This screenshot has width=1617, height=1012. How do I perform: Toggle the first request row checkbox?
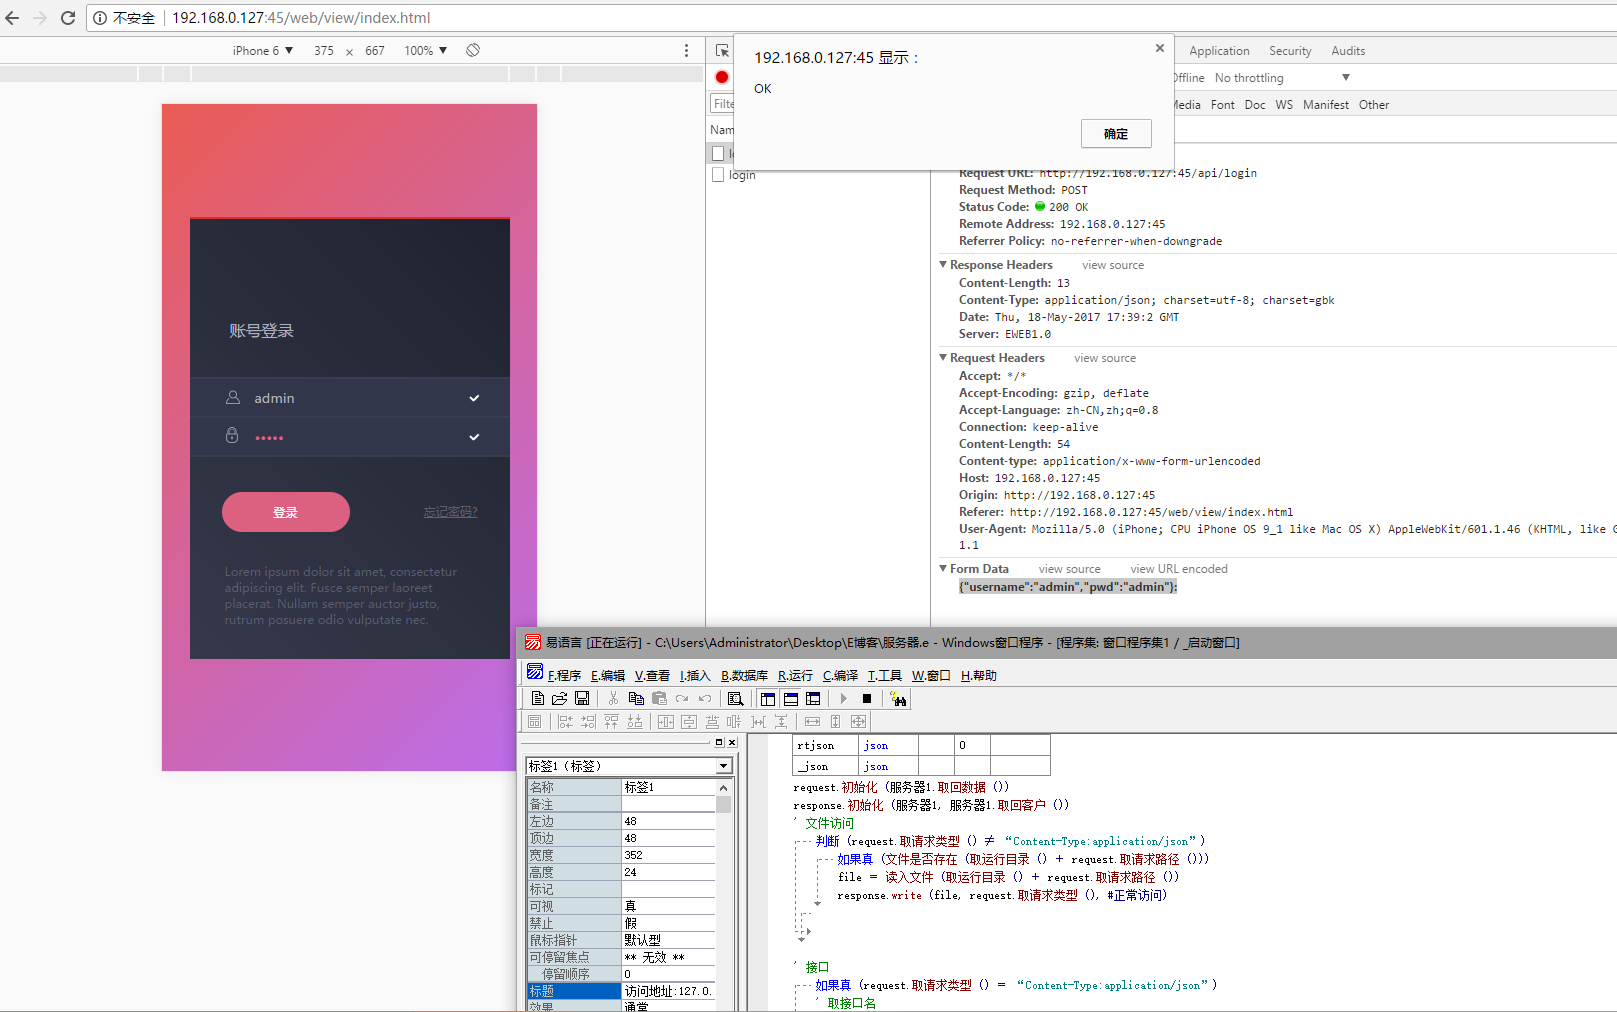[x=718, y=153]
